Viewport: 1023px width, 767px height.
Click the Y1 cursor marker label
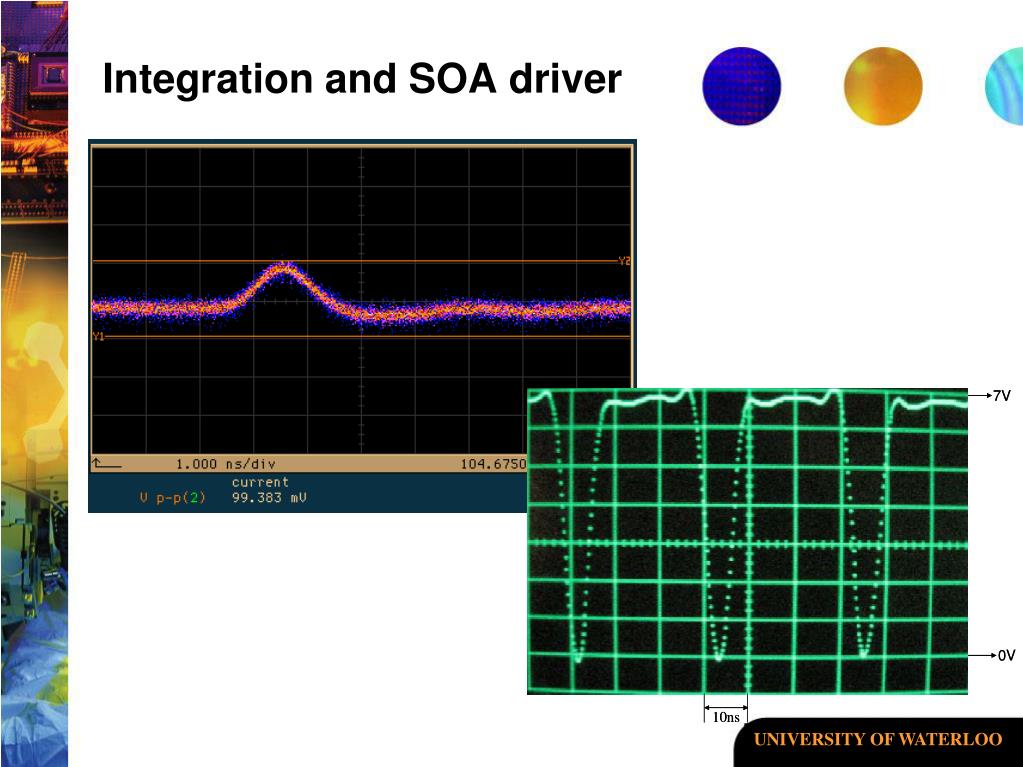point(99,337)
